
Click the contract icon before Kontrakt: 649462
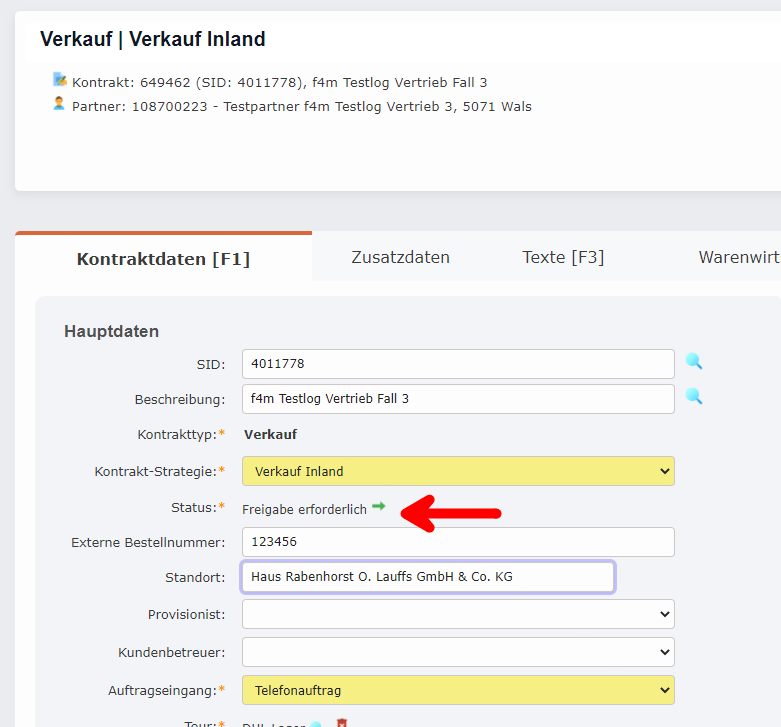pos(60,79)
